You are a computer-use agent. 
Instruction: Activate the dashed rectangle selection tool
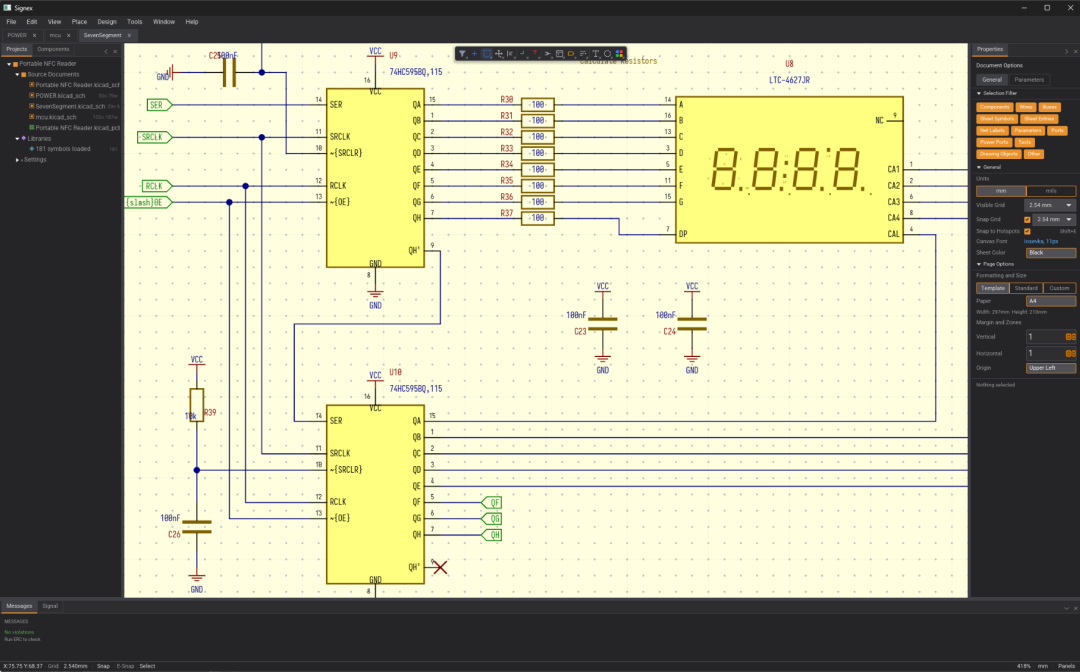486,54
